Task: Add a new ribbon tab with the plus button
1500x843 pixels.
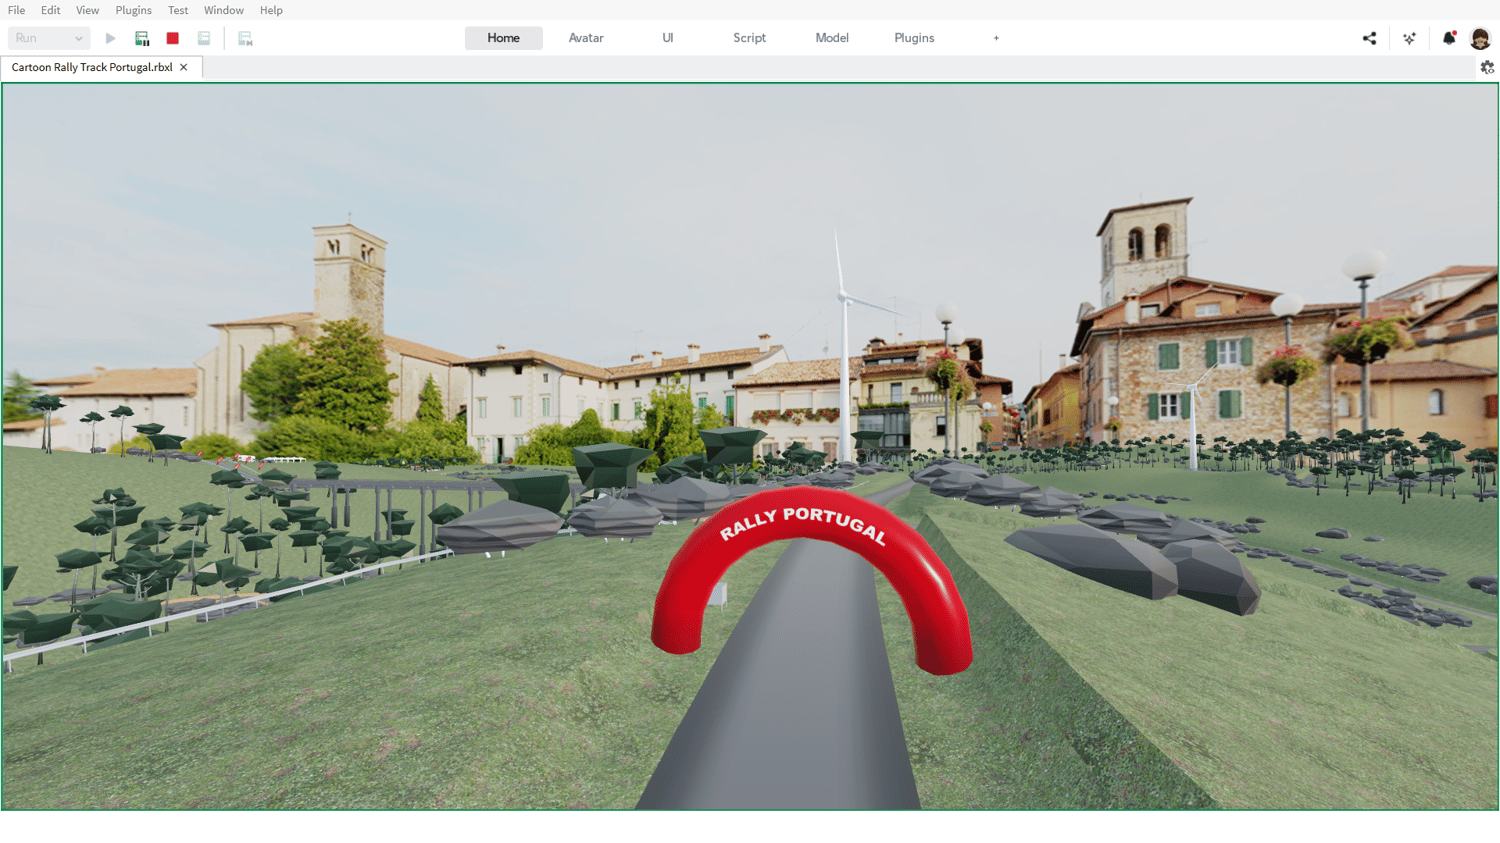Action: tap(996, 38)
